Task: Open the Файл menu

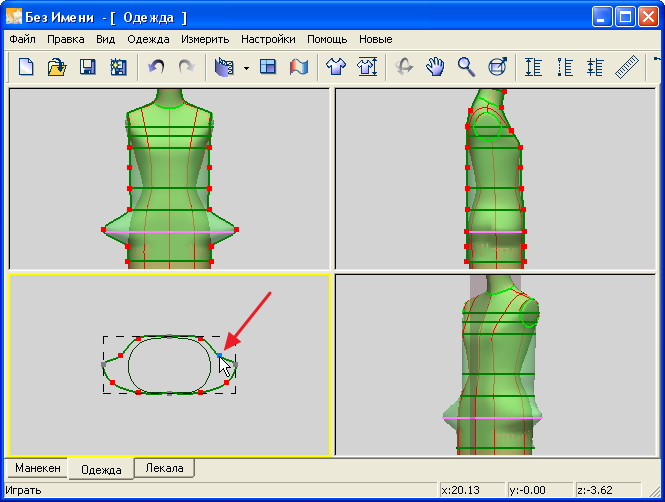Action: click(22, 39)
